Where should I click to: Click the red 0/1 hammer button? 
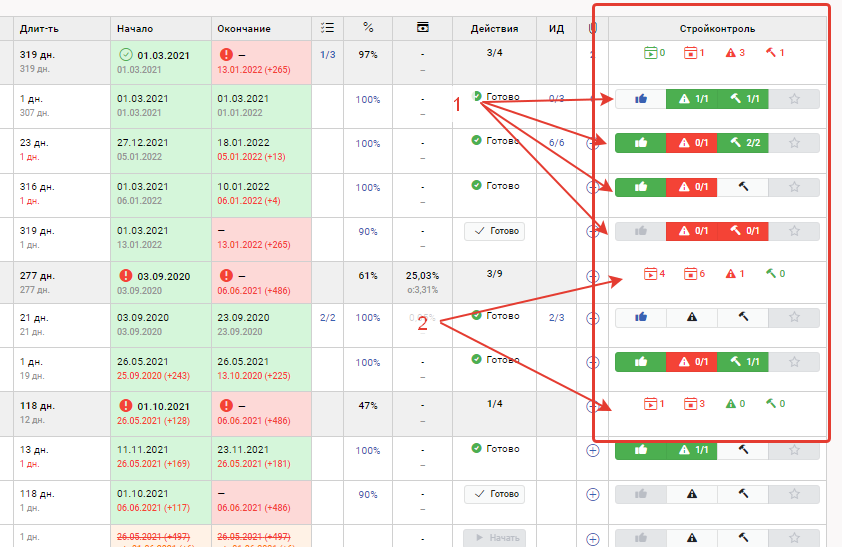point(743,231)
